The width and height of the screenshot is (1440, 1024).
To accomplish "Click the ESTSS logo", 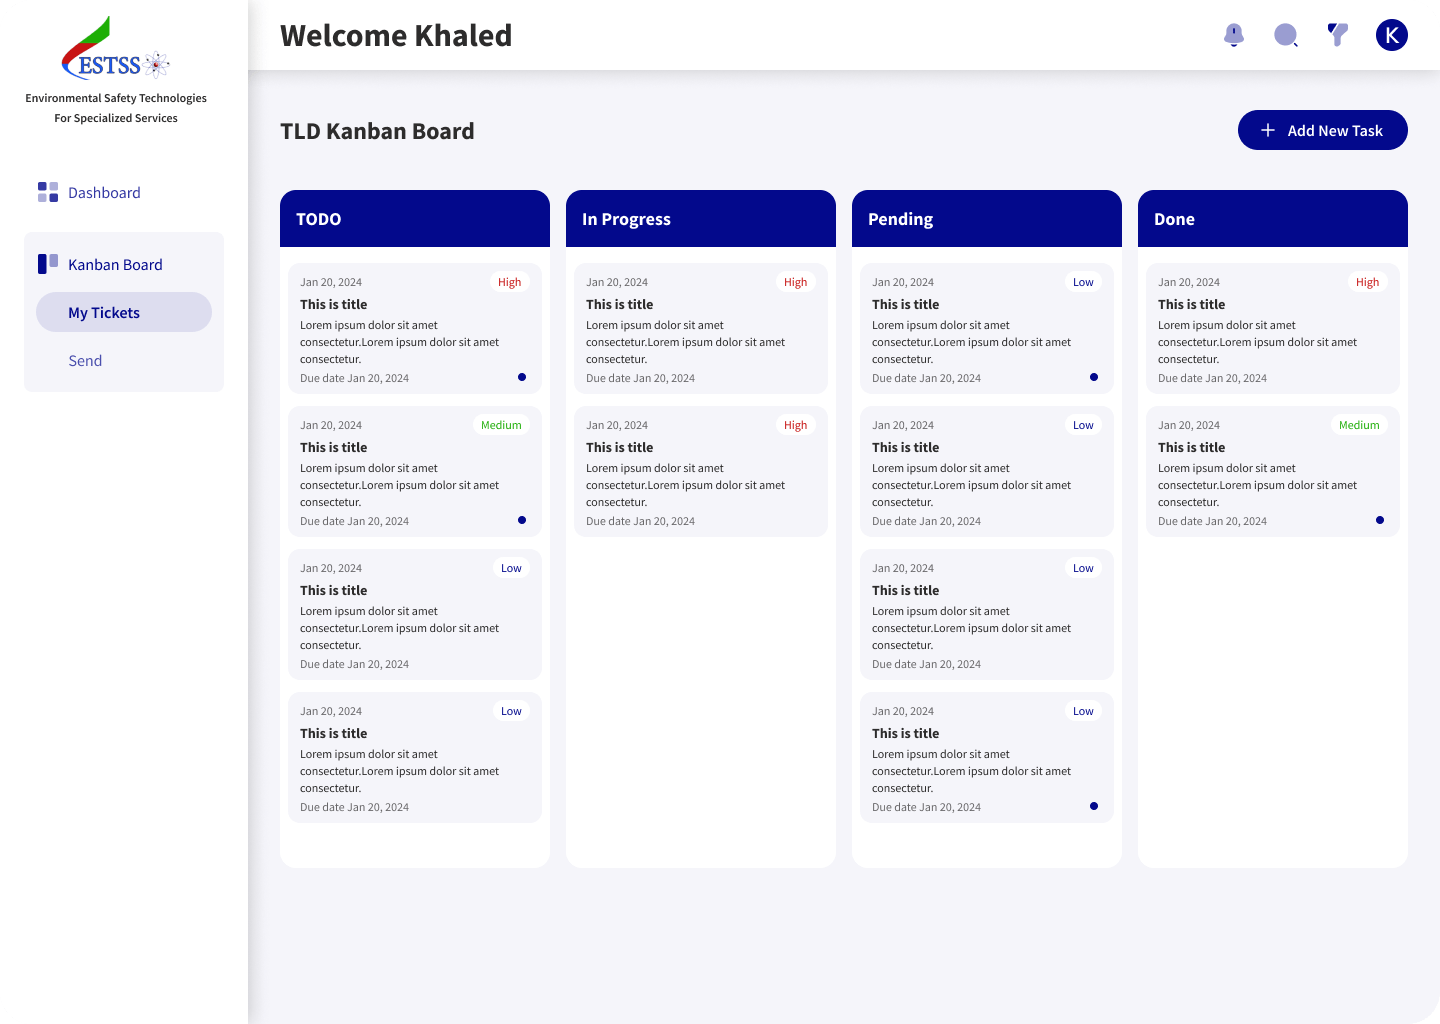I will pos(116,48).
